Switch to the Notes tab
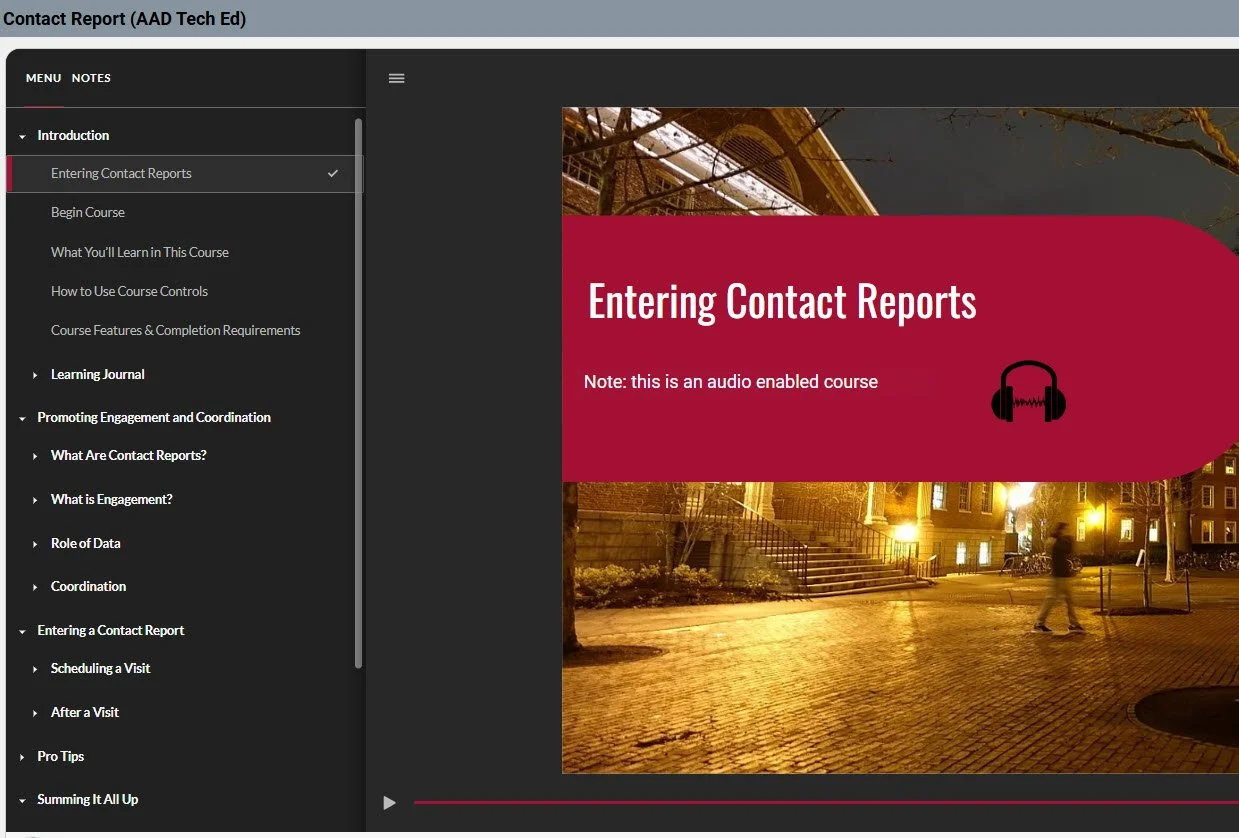Image resolution: width=1239 pixels, height=838 pixels. tap(91, 78)
